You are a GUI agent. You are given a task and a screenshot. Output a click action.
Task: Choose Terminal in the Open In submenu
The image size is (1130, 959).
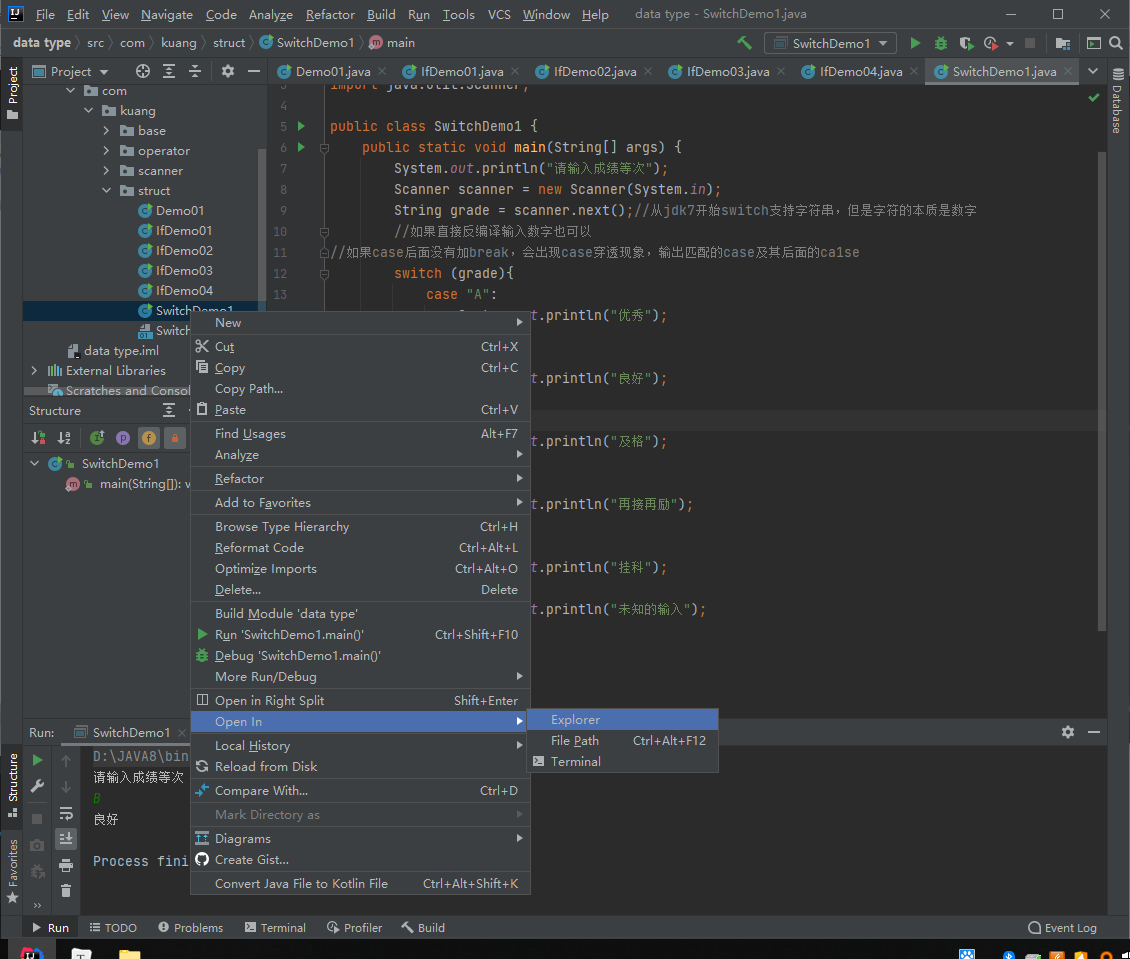[x=623, y=762]
